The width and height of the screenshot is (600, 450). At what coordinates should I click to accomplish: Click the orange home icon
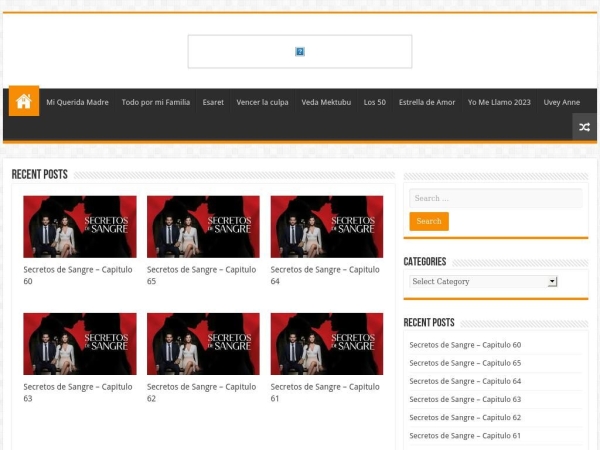pos(24,101)
